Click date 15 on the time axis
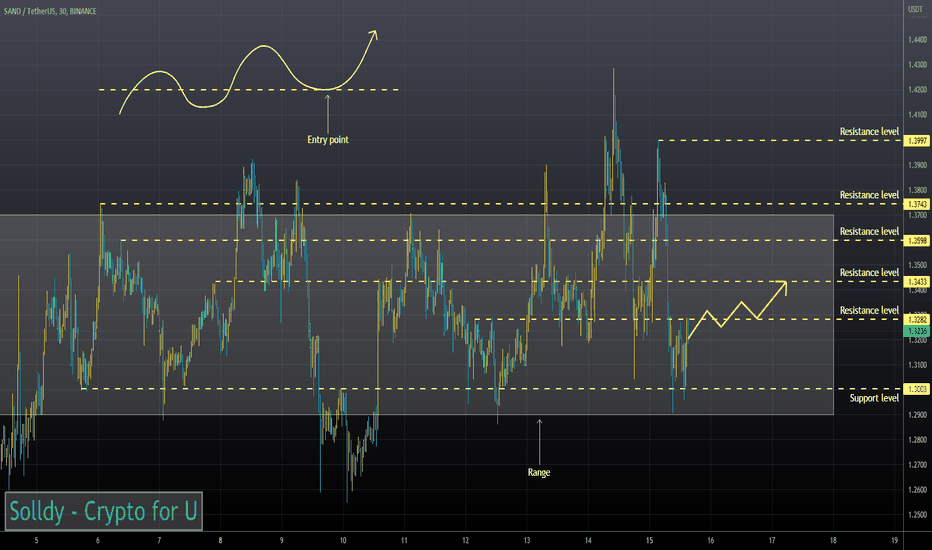The width and height of the screenshot is (932, 550). point(649,540)
